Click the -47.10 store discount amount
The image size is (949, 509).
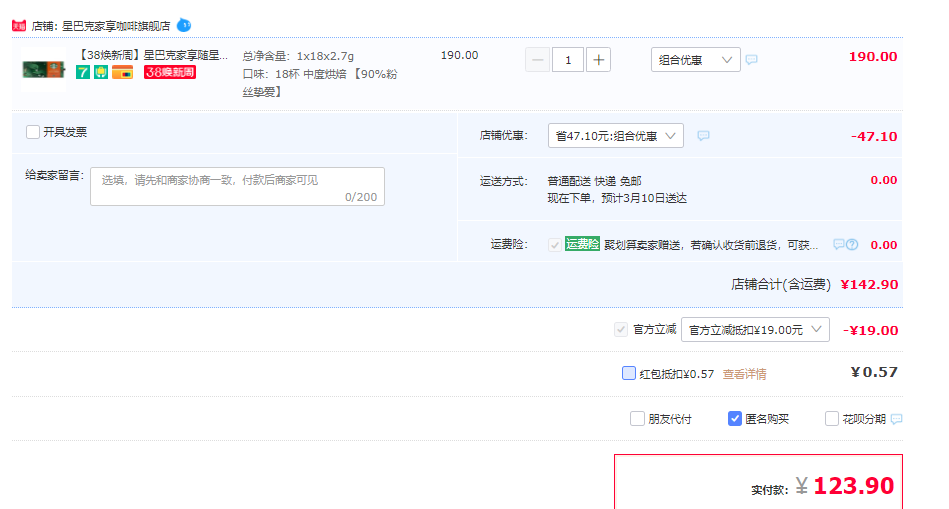coord(874,137)
